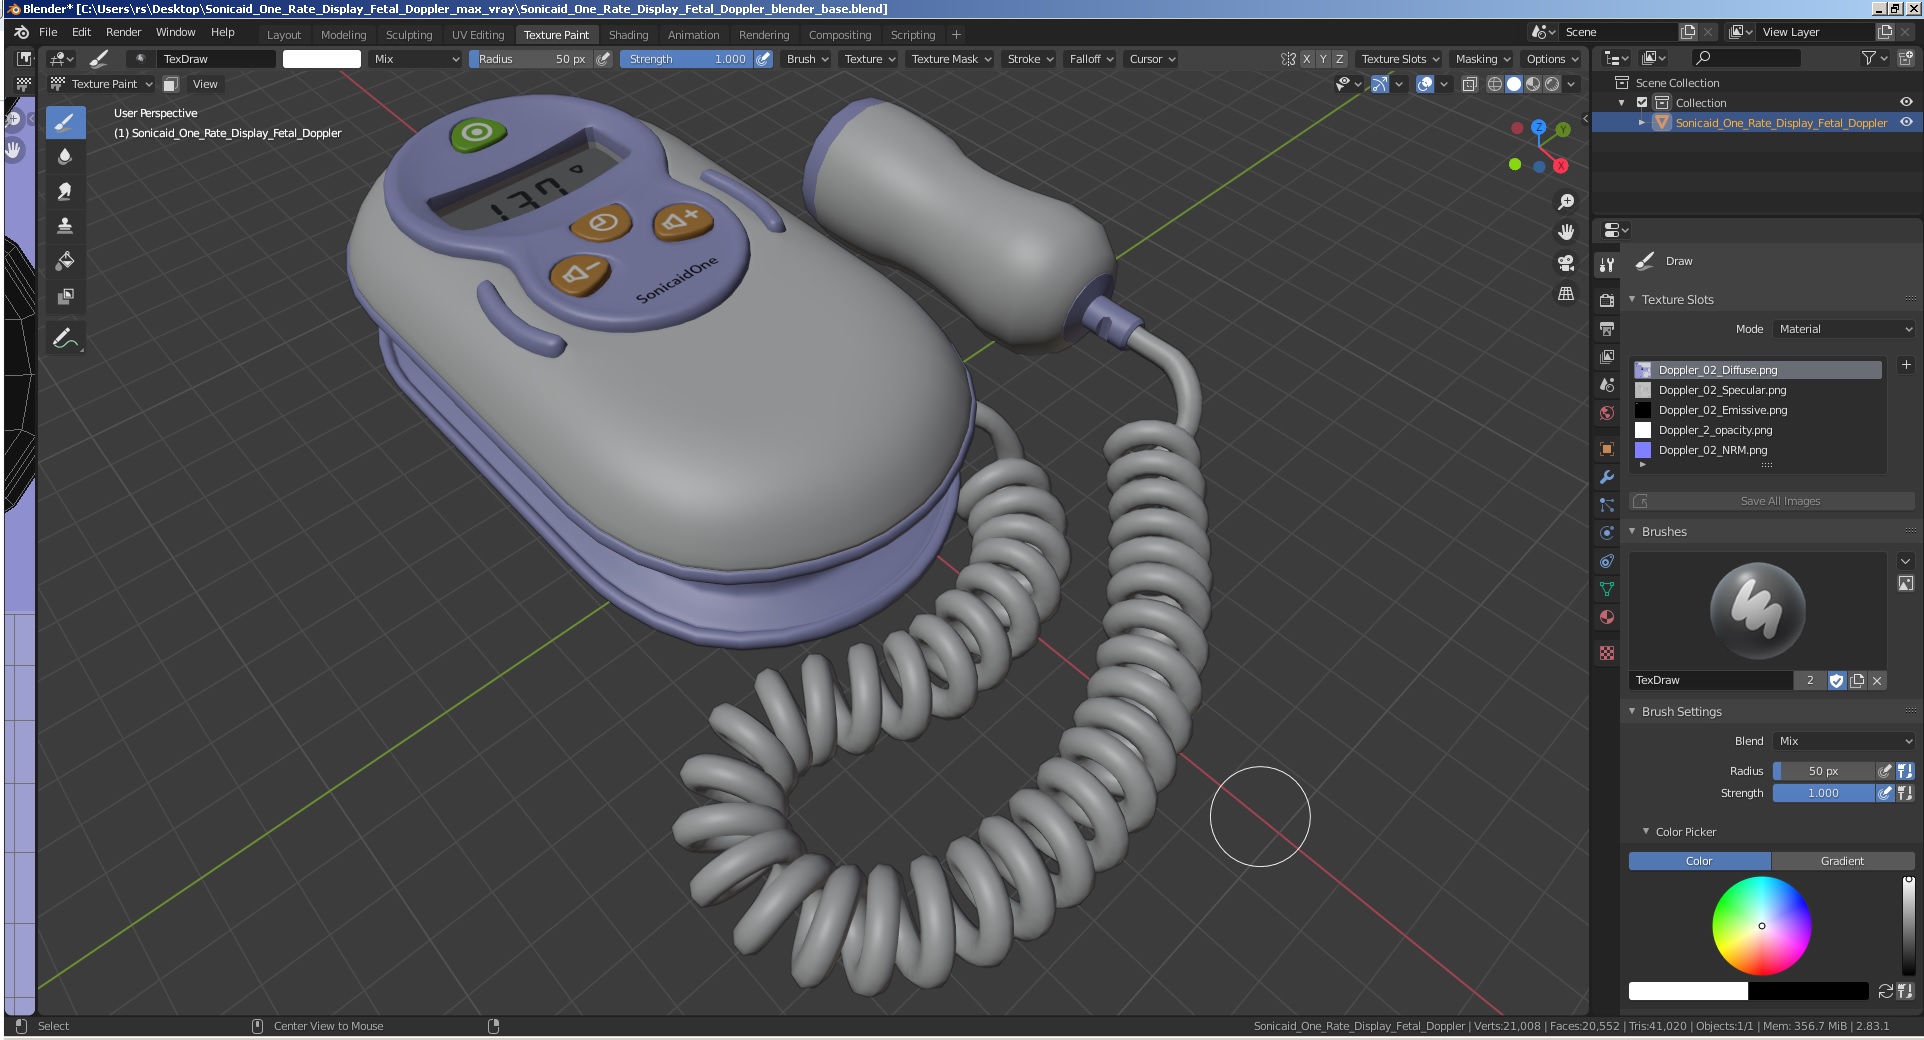Switch to the Shading workspace tab
Screen dimensions: 1924x1040
coord(628,35)
